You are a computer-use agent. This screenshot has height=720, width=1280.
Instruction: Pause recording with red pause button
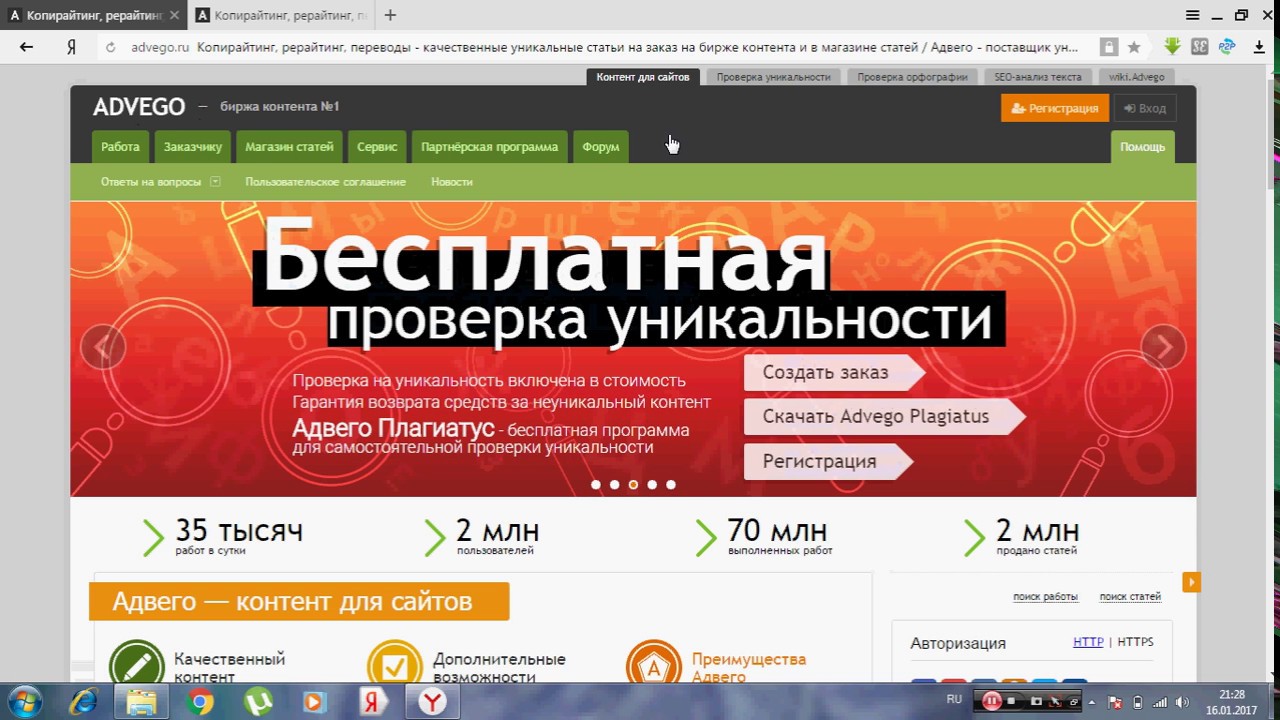coord(991,702)
